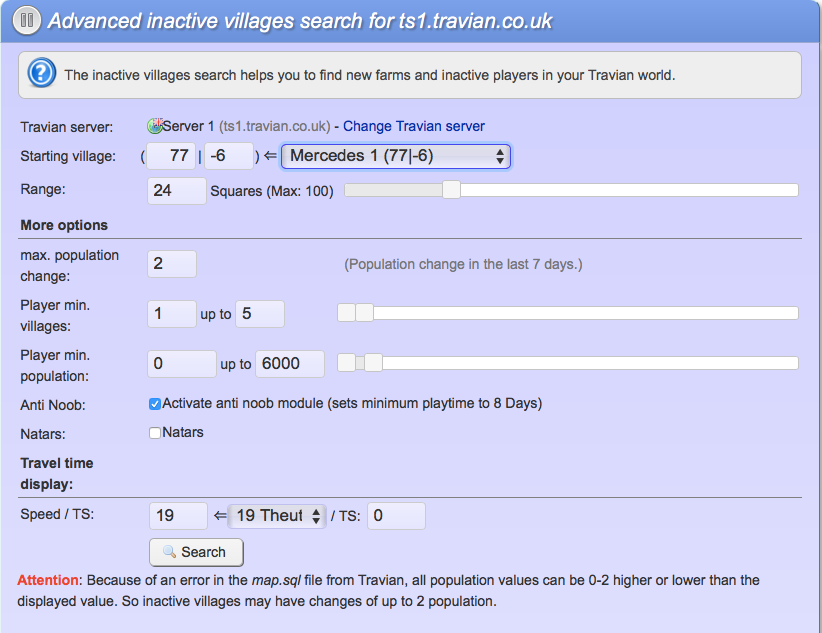Click the Range squares input field
This screenshot has height=633, width=822.
point(177,190)
